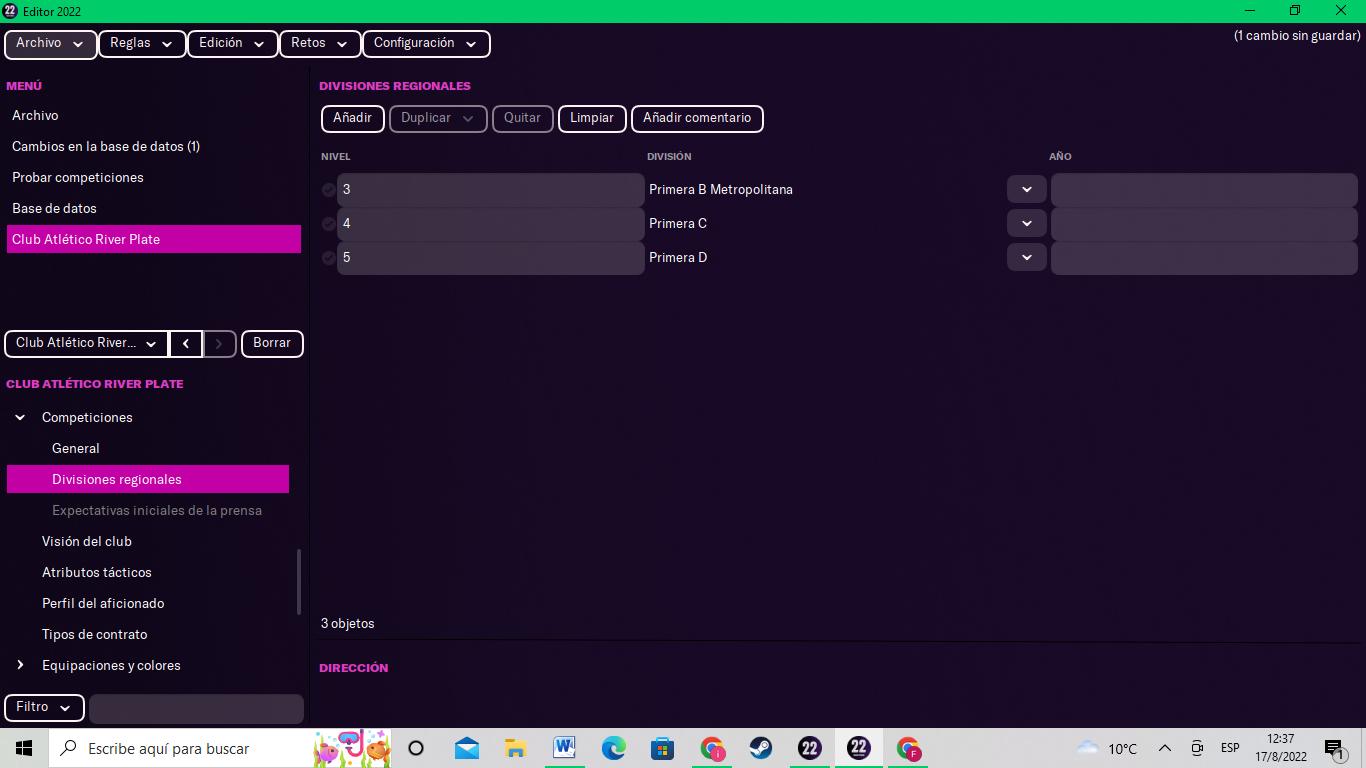Click the Windows taskbar search box

(x=220, y=748)
